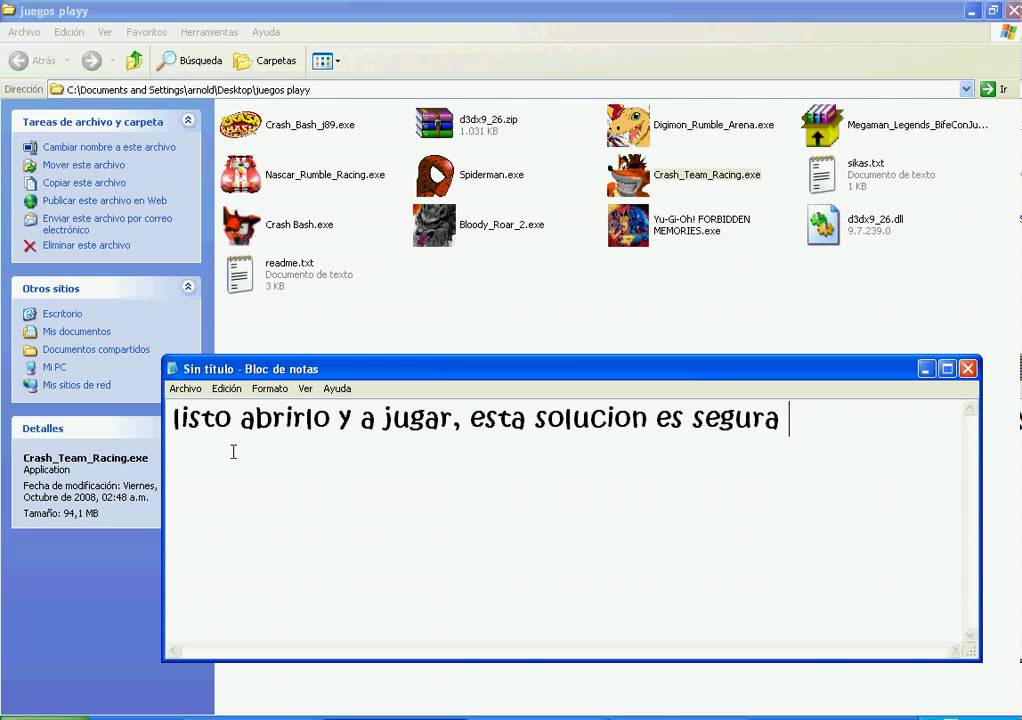
Task: Select the Crash_Team_Racing.exe icon
Action: [628, 175]
